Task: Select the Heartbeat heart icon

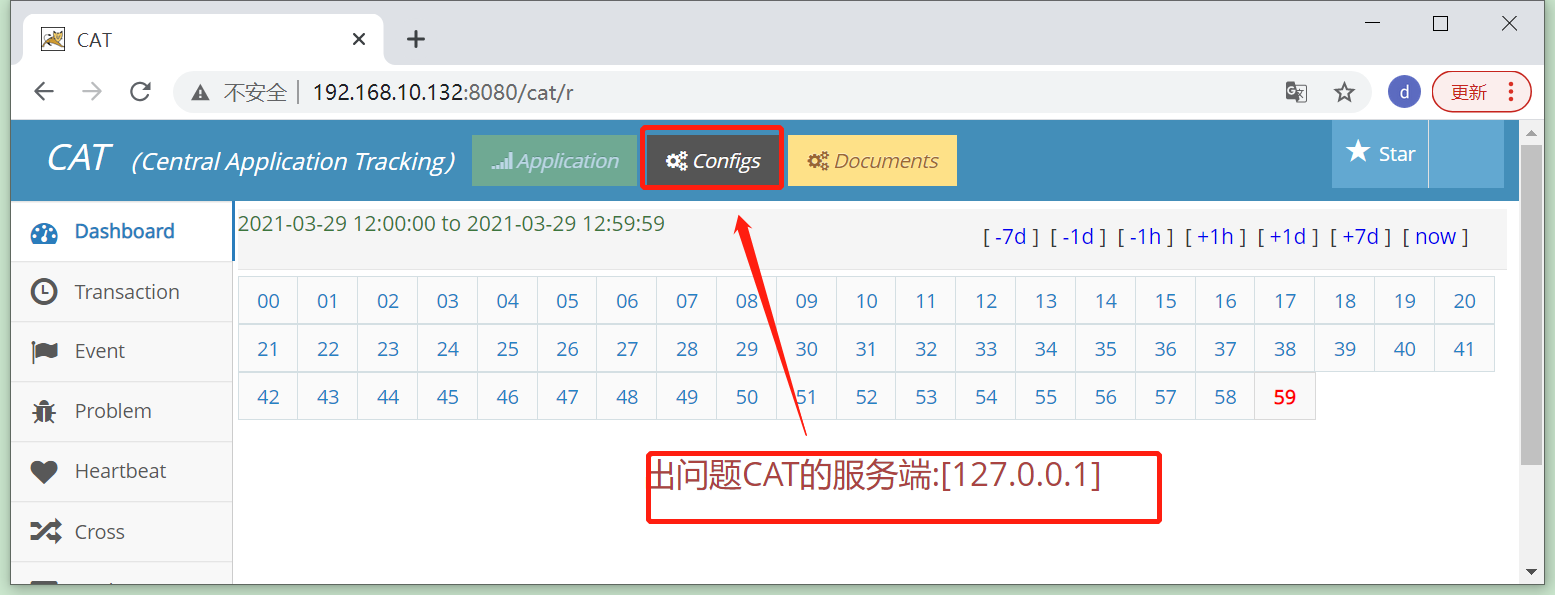Action: coord(44,471)
